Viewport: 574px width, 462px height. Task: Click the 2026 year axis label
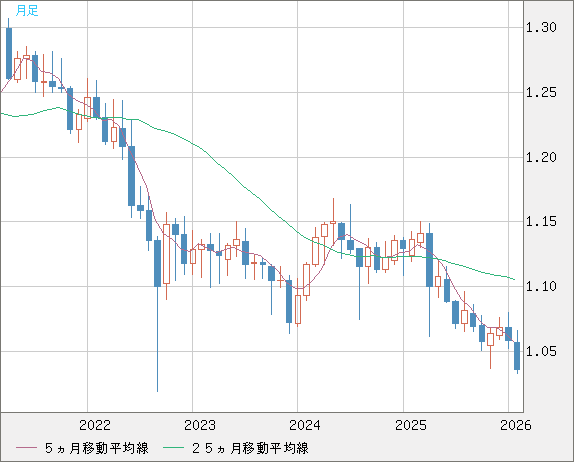pos(516,425)
